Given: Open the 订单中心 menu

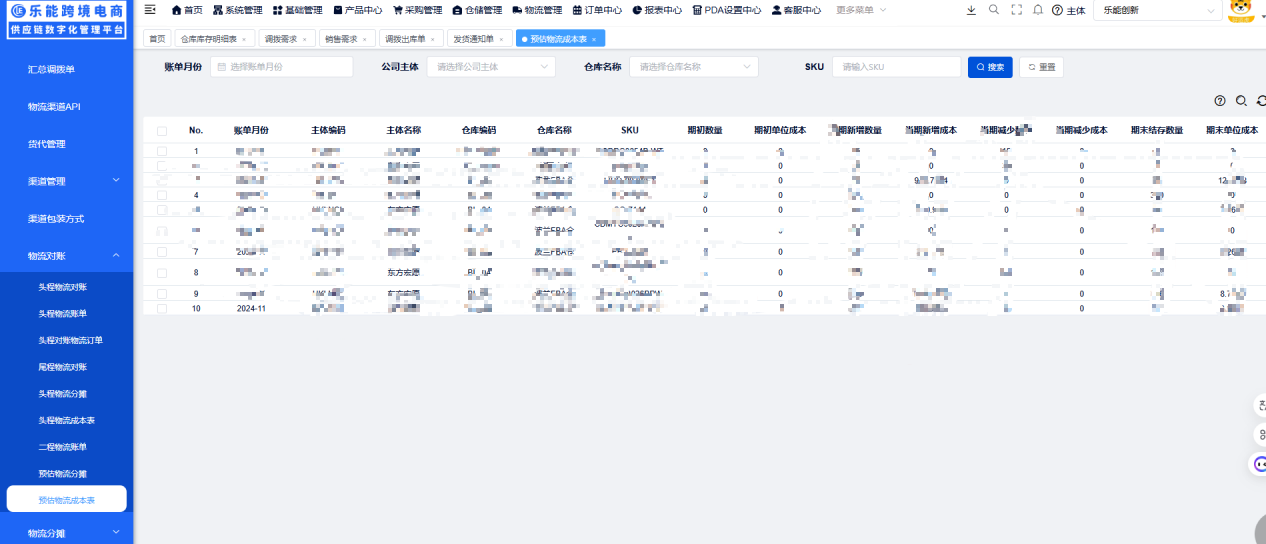Looking at the screenshot, I should (x=598, y=10).
